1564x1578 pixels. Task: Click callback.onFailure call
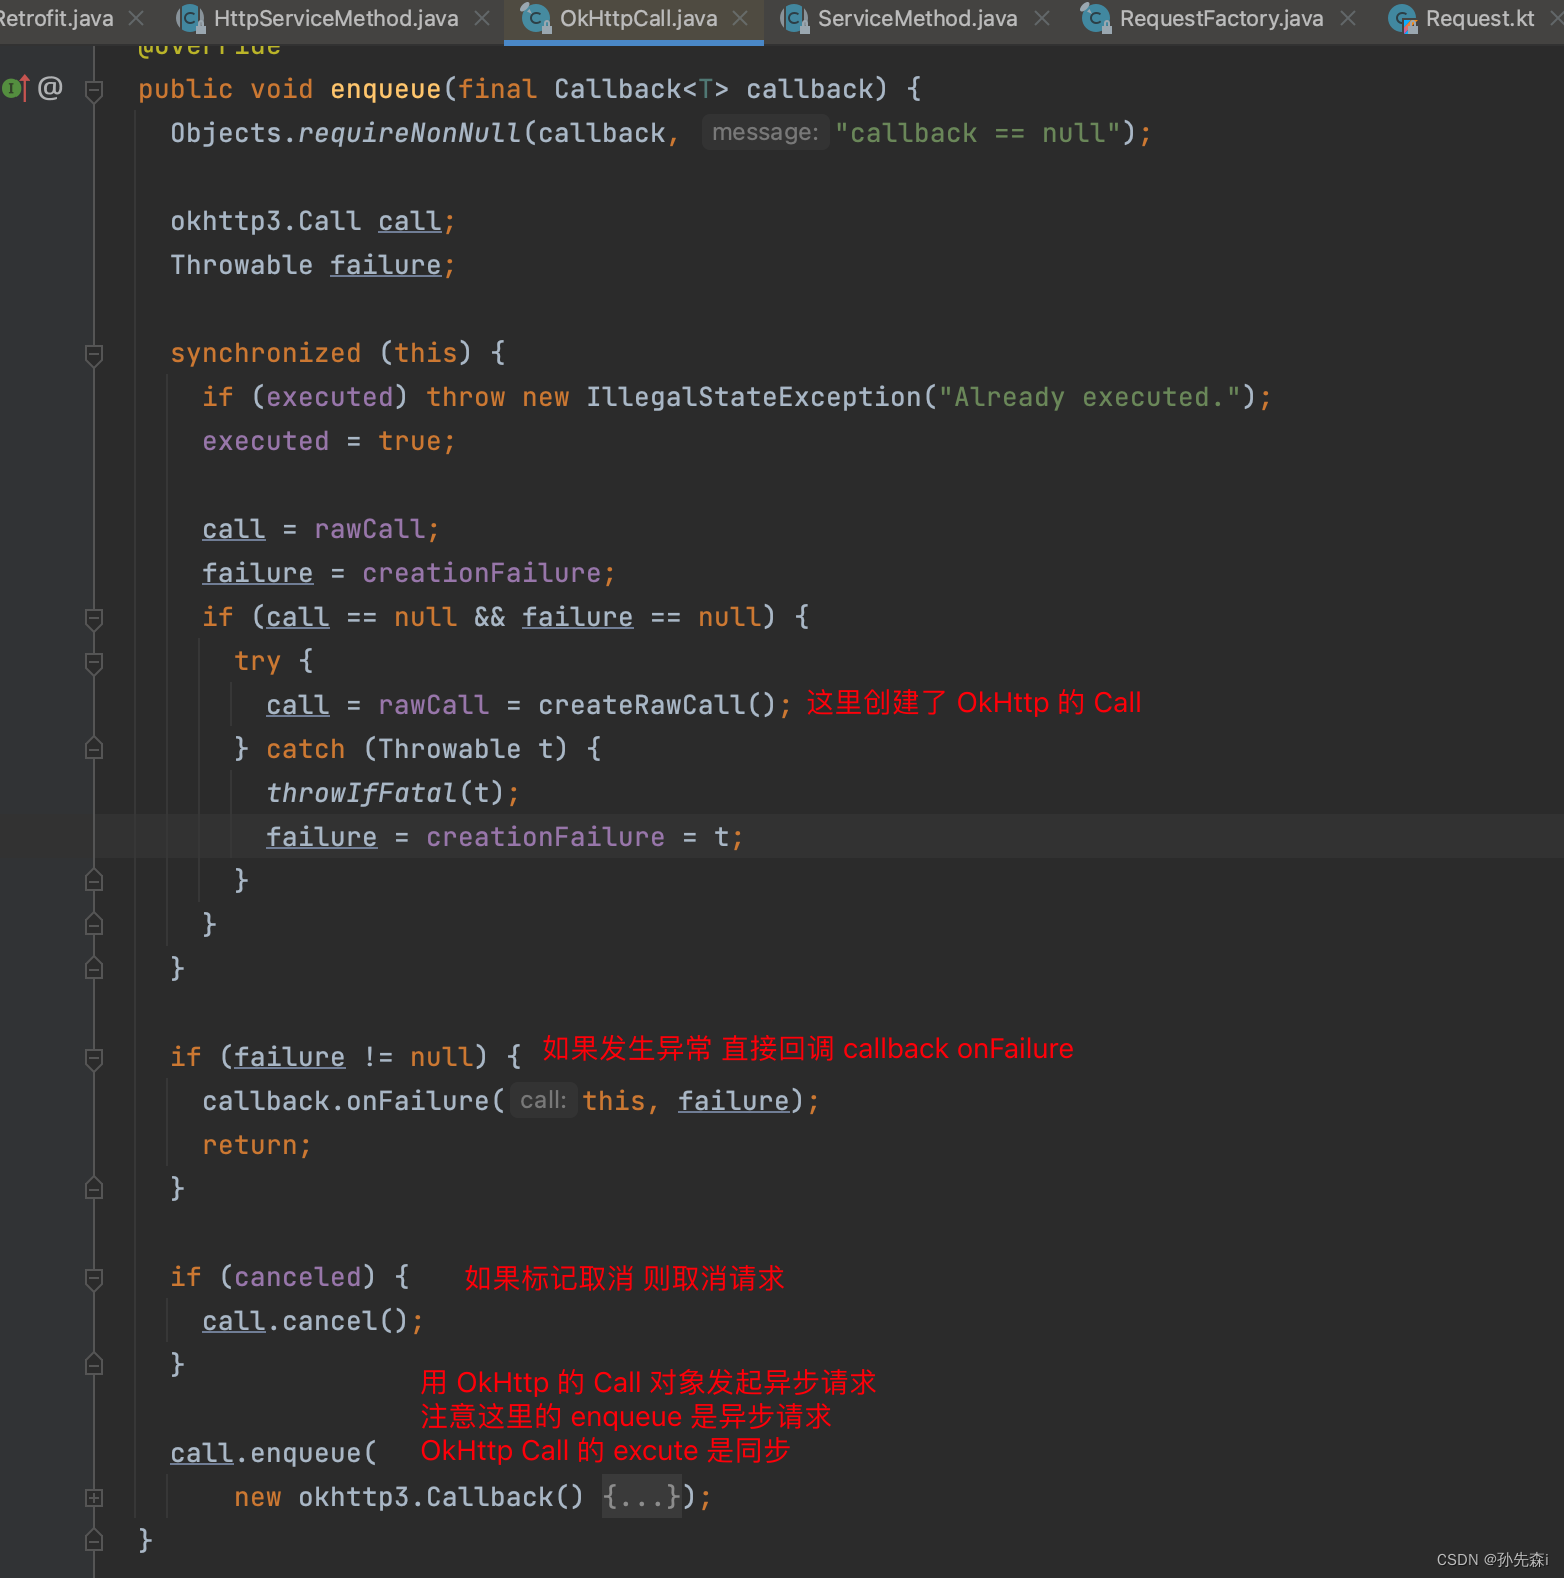tap(346, 1101)
